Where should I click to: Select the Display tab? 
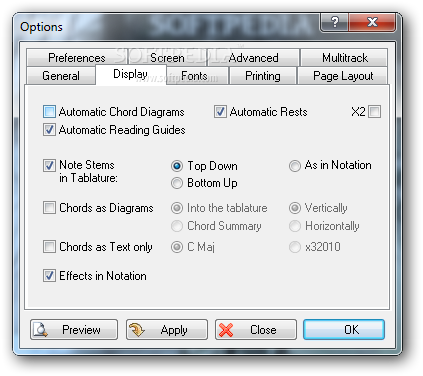point(130,74)
